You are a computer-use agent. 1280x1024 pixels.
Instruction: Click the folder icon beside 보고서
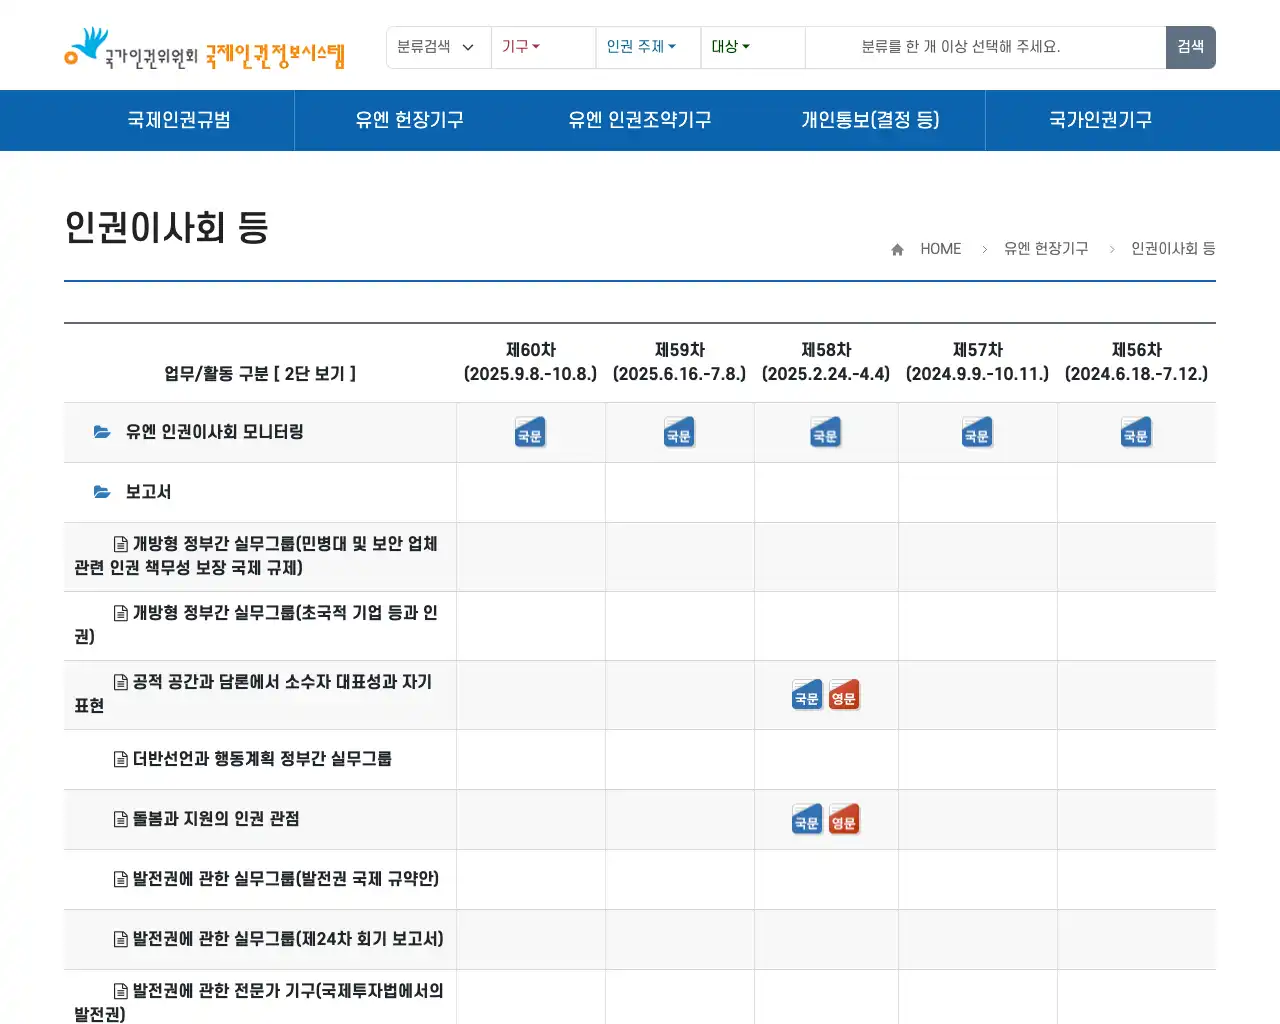click(101, 491)
